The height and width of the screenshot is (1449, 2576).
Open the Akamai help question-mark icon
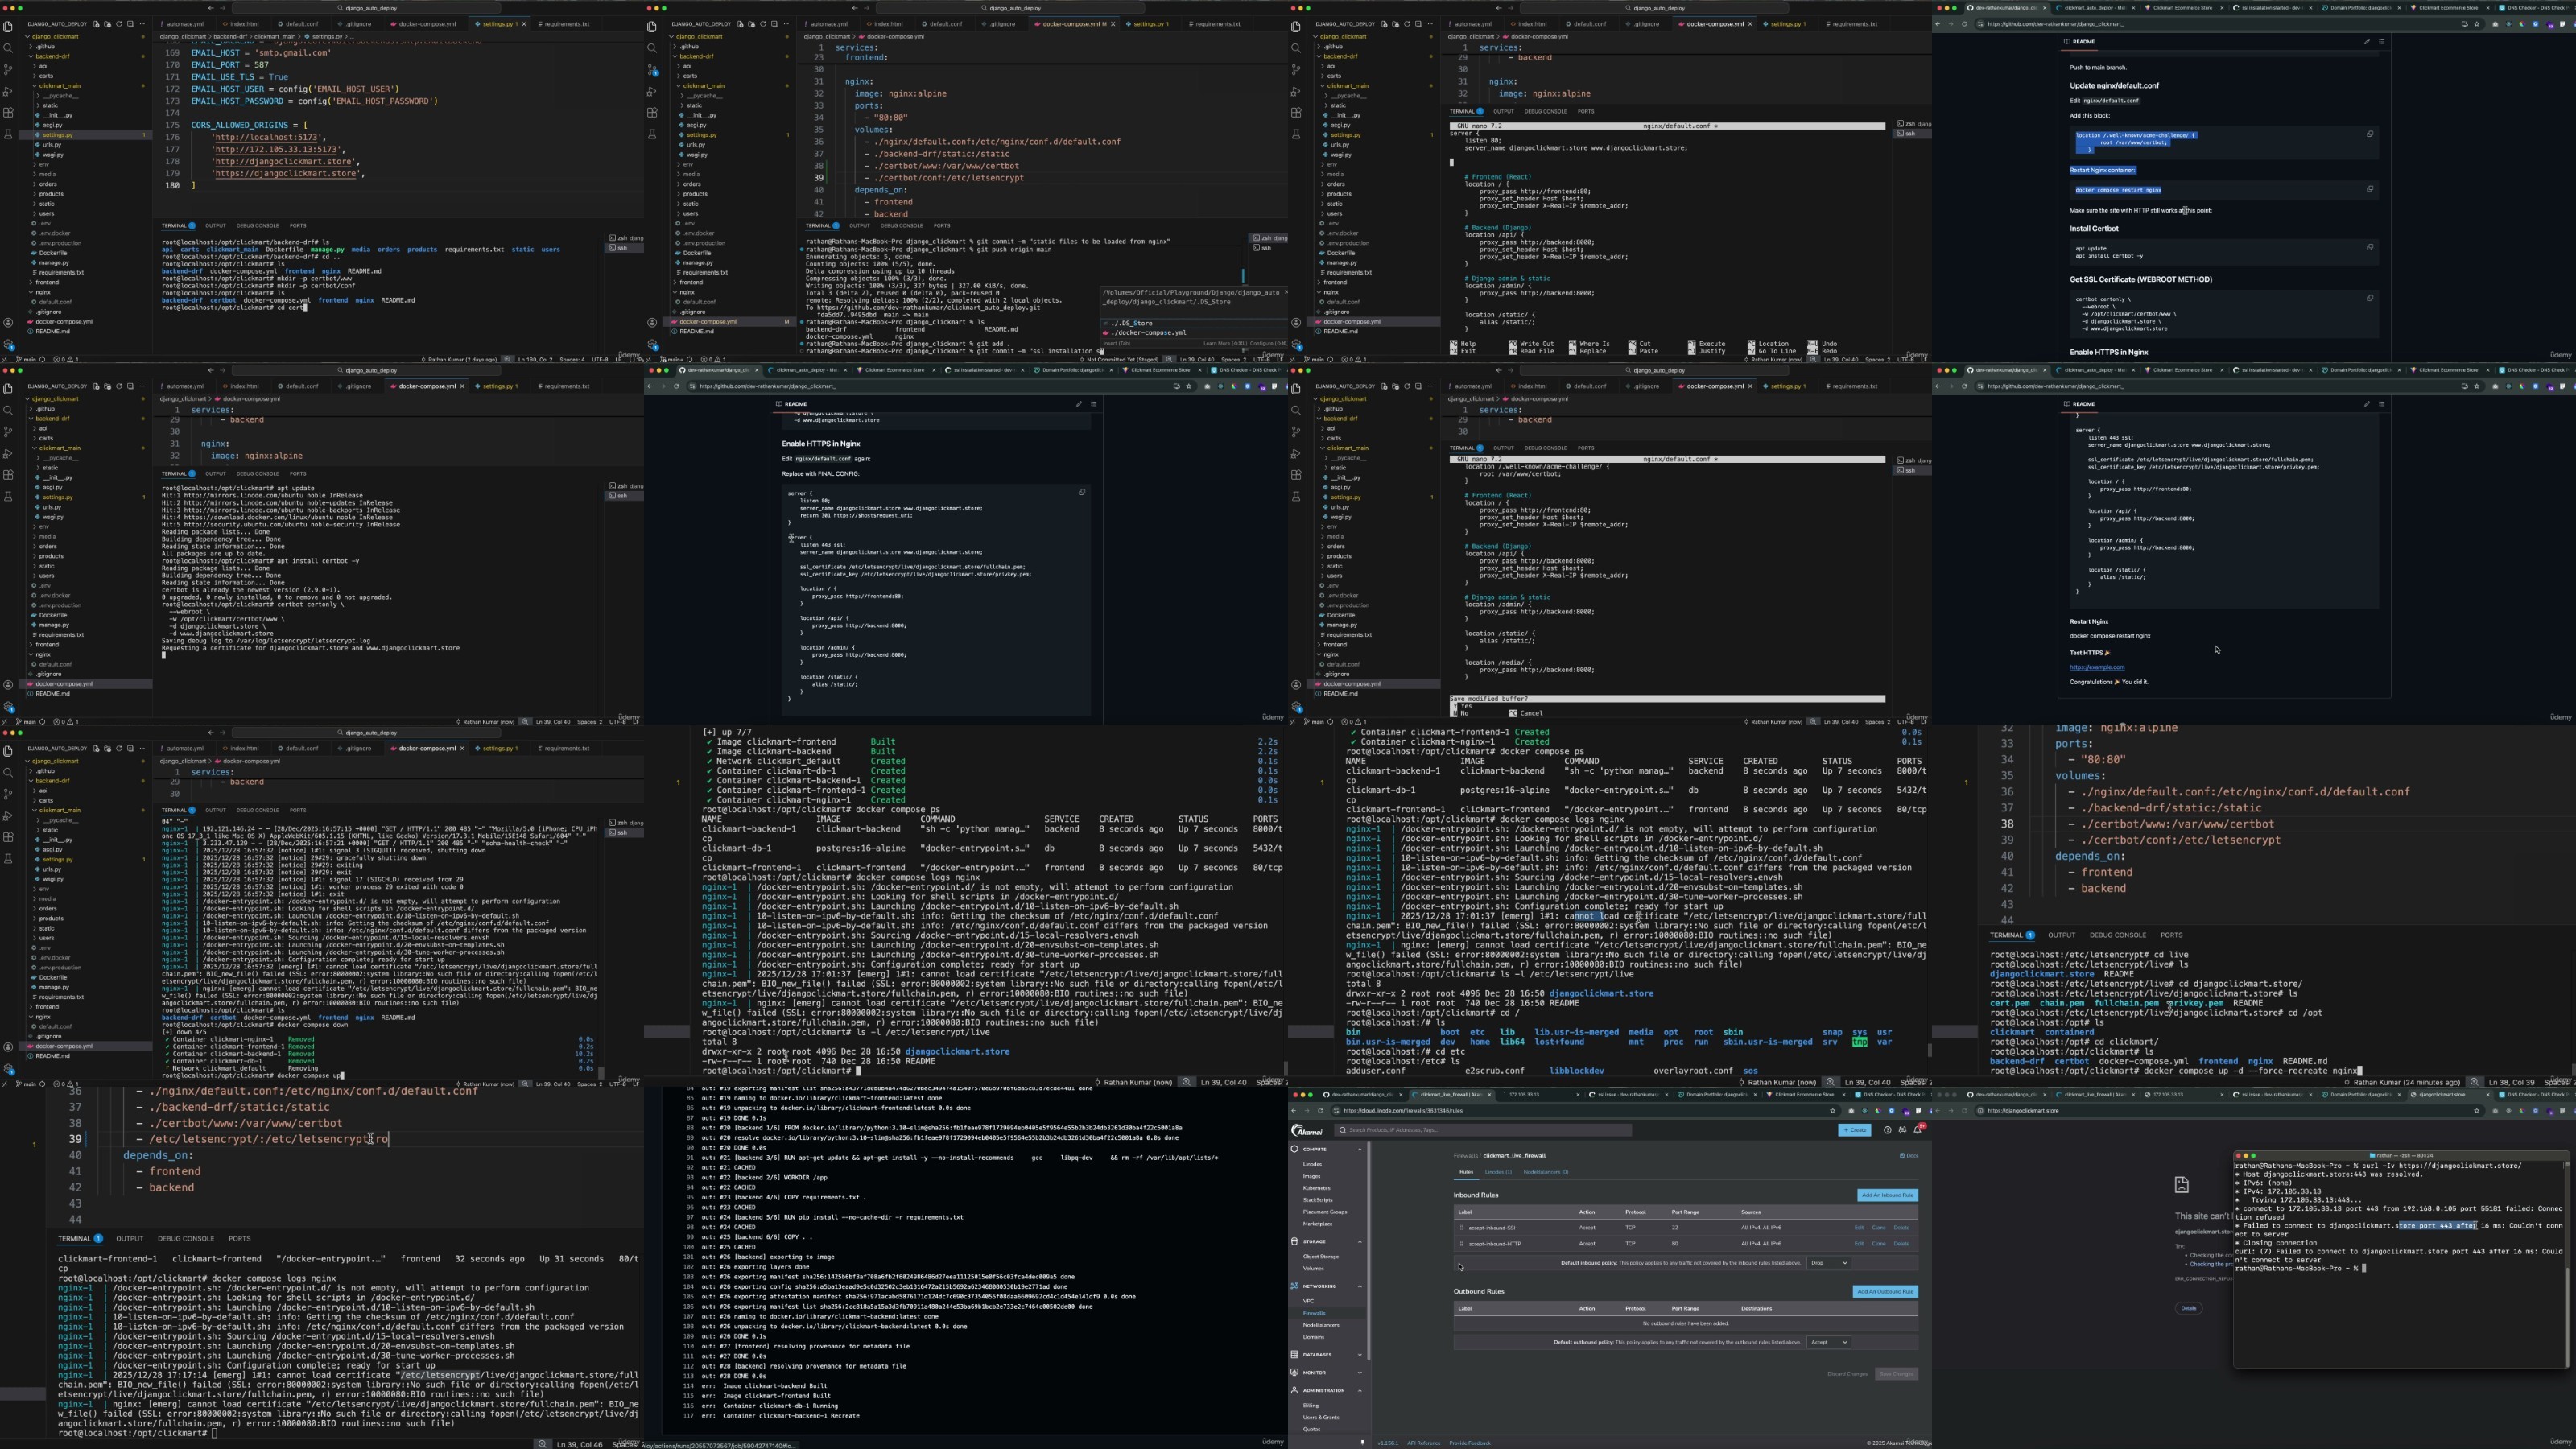click(x=1887, y=1130)
